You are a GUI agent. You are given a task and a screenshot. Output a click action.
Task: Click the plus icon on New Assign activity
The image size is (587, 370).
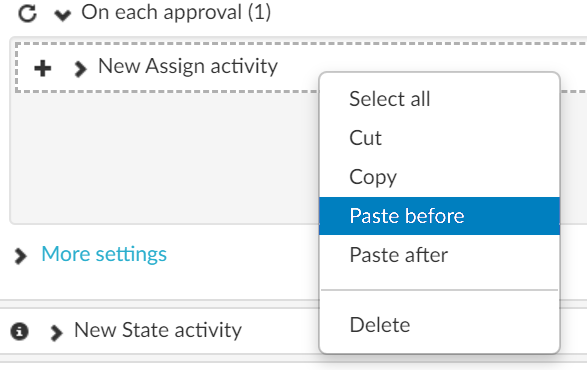tap(43, 68)
